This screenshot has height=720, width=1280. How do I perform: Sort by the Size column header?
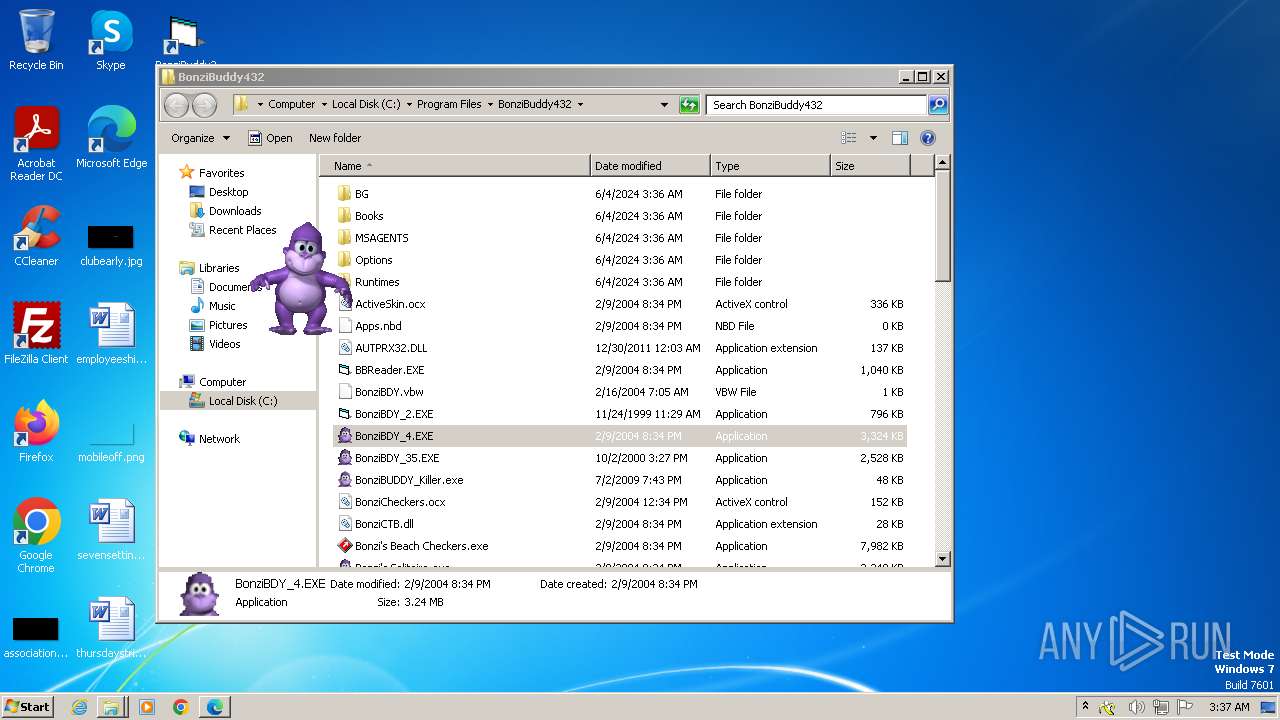tap(870, 166)
